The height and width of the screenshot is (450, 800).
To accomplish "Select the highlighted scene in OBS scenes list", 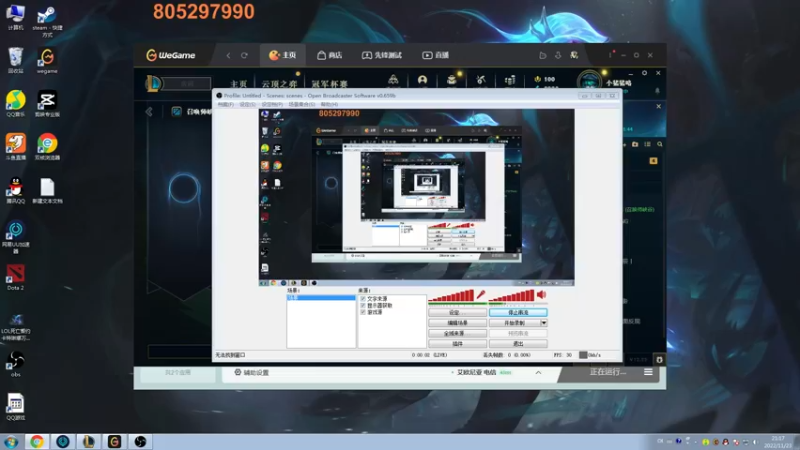I will tap(321, 297).
